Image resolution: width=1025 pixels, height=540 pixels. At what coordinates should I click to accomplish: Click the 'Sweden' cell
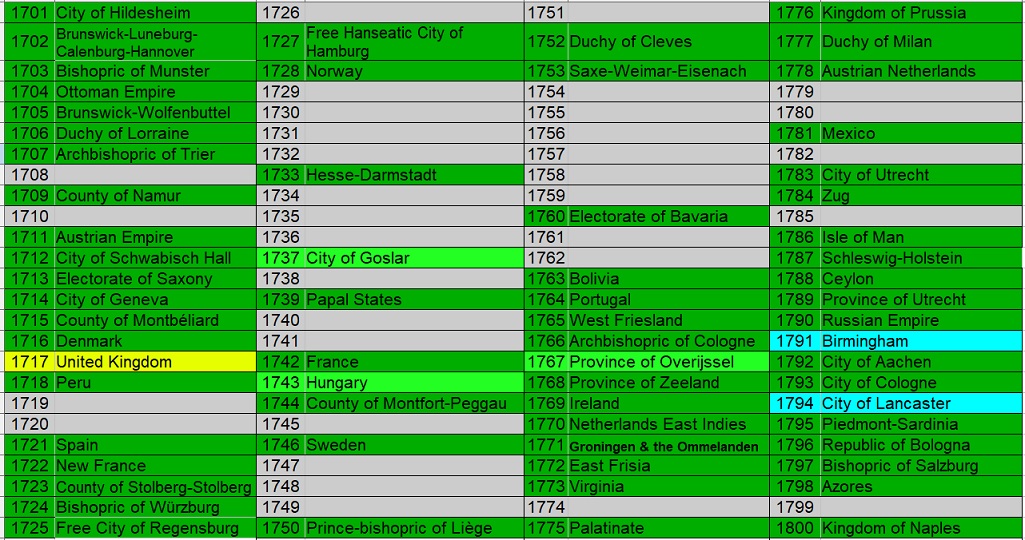tap(414, 445)
